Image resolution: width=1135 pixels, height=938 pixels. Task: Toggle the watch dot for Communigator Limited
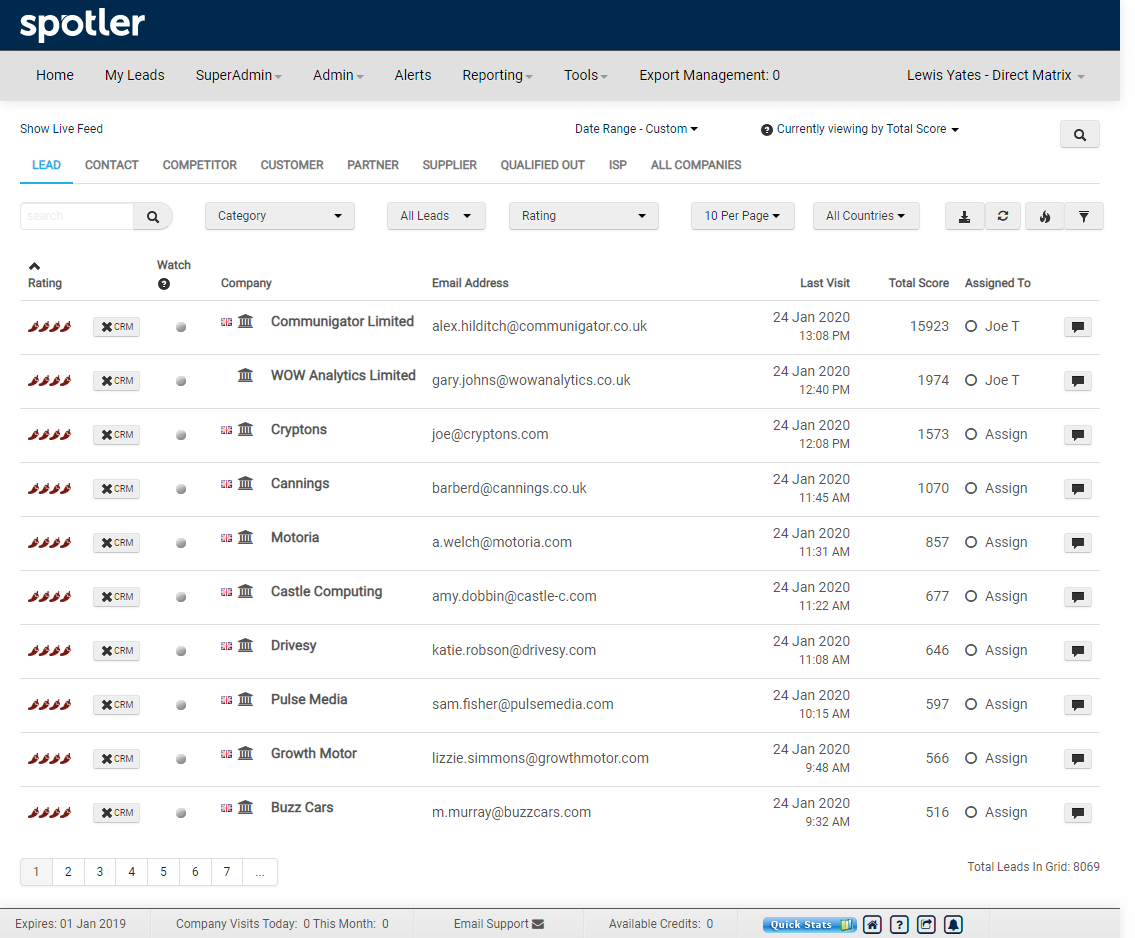click(x=181, y=327)
